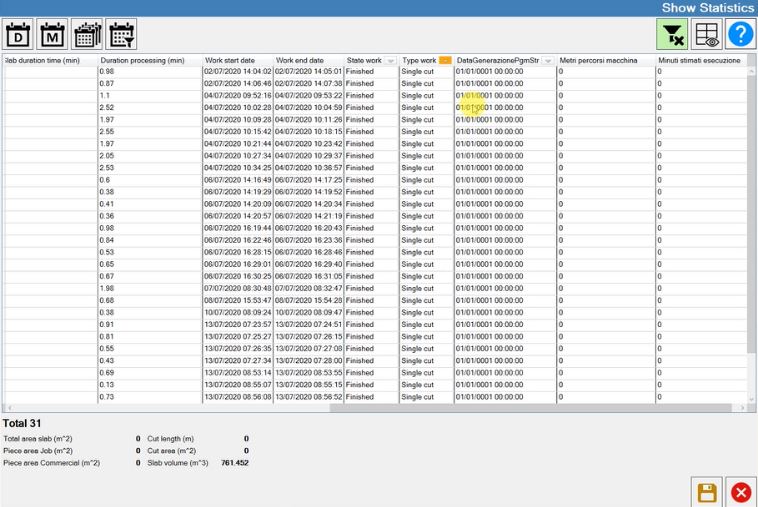Select duration cell 2.52

150,107
